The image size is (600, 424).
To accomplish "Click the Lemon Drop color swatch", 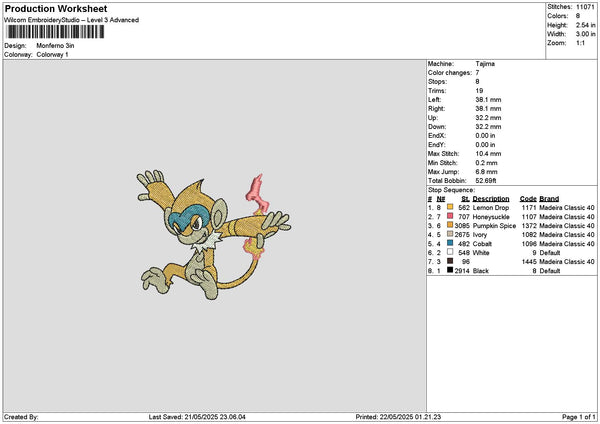I will pyautogui.click(x=450, y=207).
